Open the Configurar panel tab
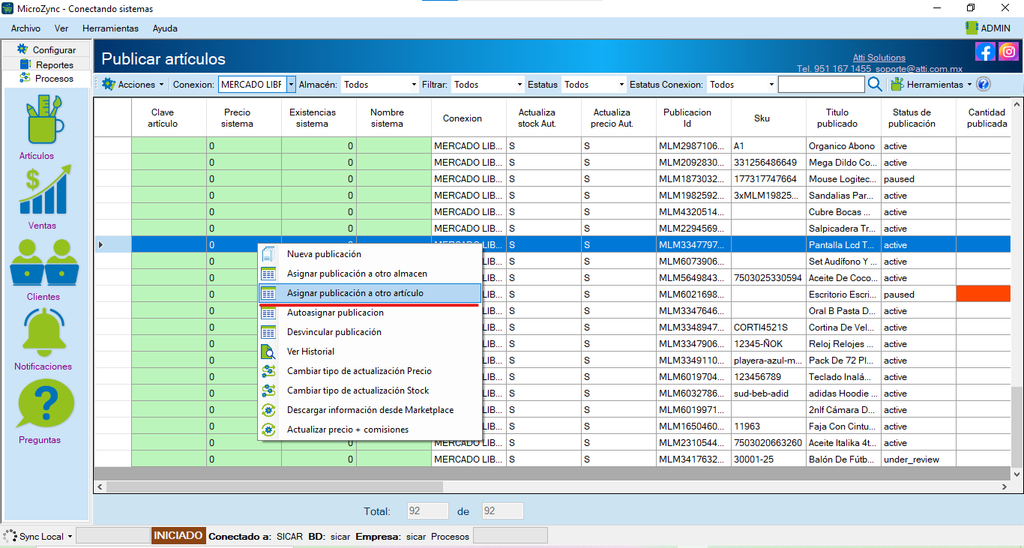1024x548 pixels. click(47, 50)
